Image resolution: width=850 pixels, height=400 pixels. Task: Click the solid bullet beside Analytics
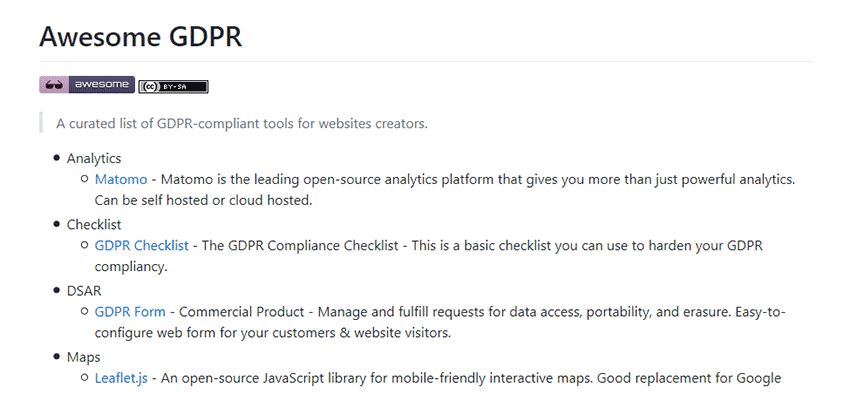56,158
